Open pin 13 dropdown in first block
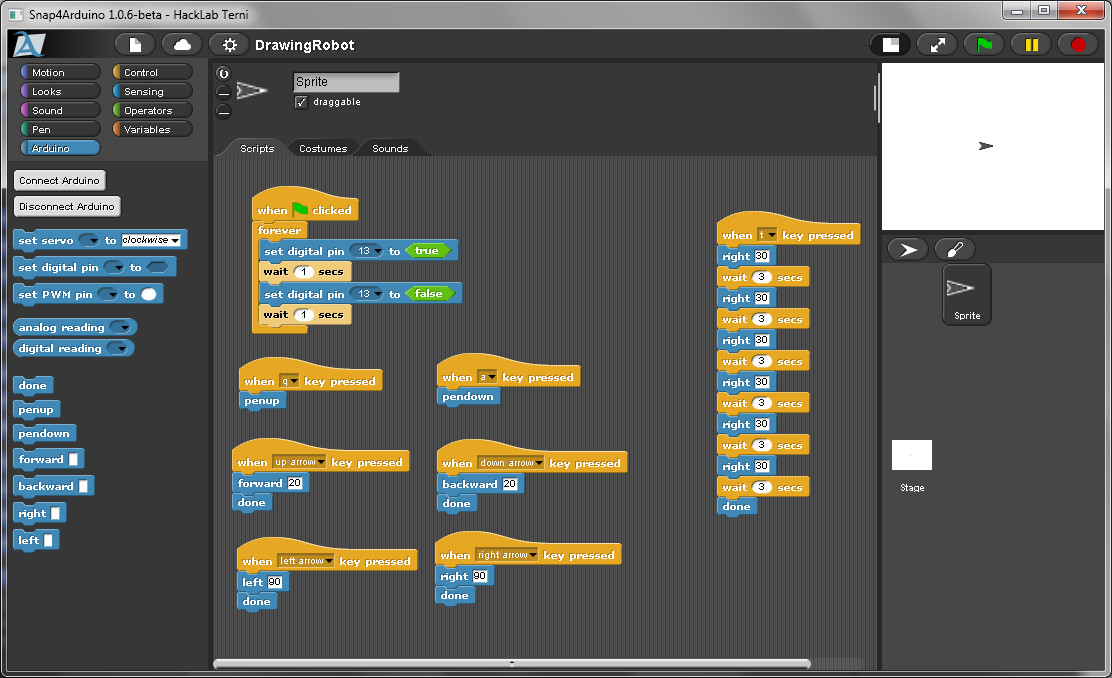 click(x=378, y=252)
